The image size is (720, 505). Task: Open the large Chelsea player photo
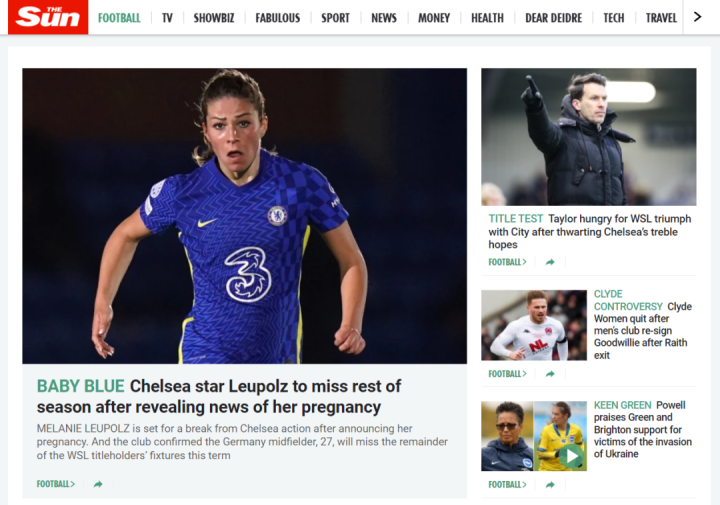click(x=244, y=216)
